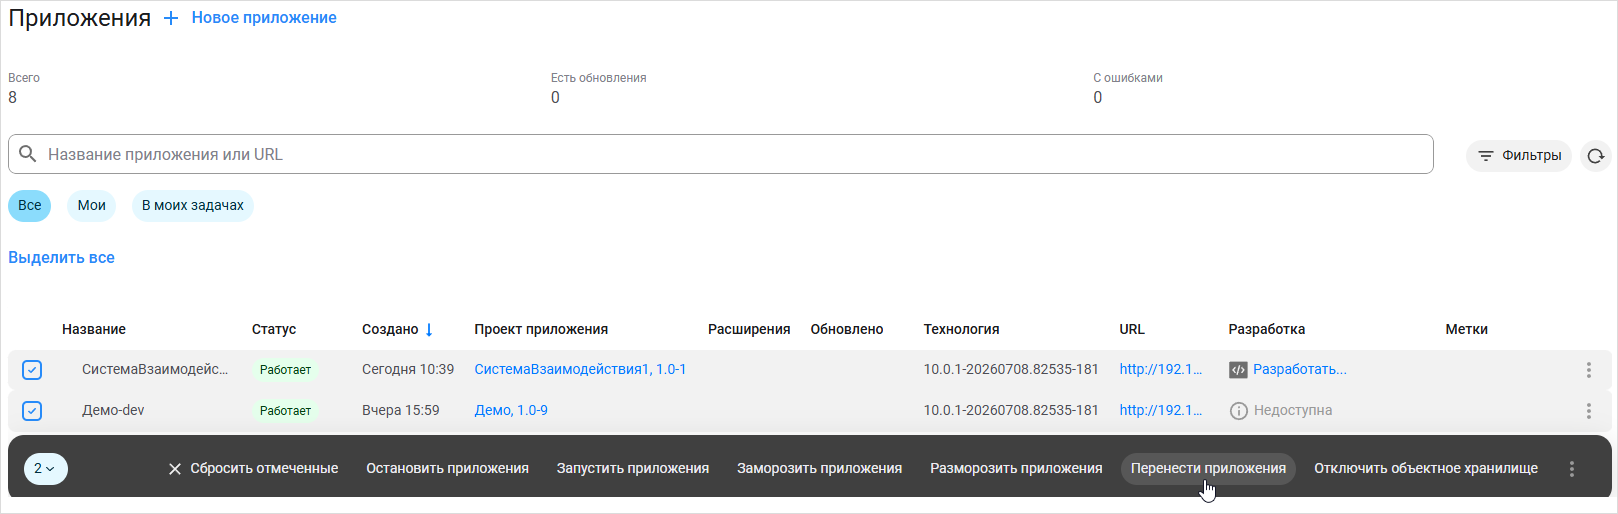
Task: Sort by the Создано column header
Action: point(390,329)
